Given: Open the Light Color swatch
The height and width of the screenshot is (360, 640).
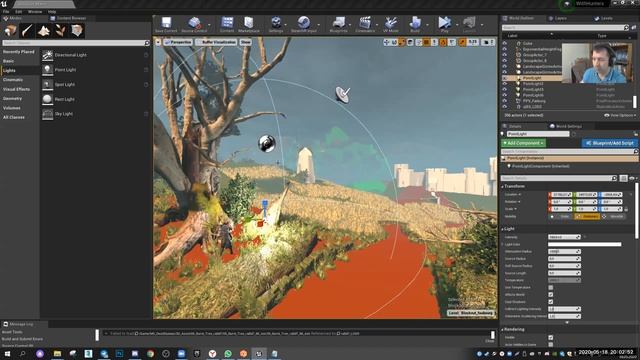Looking at the screenshot, I should pos(584,244).
